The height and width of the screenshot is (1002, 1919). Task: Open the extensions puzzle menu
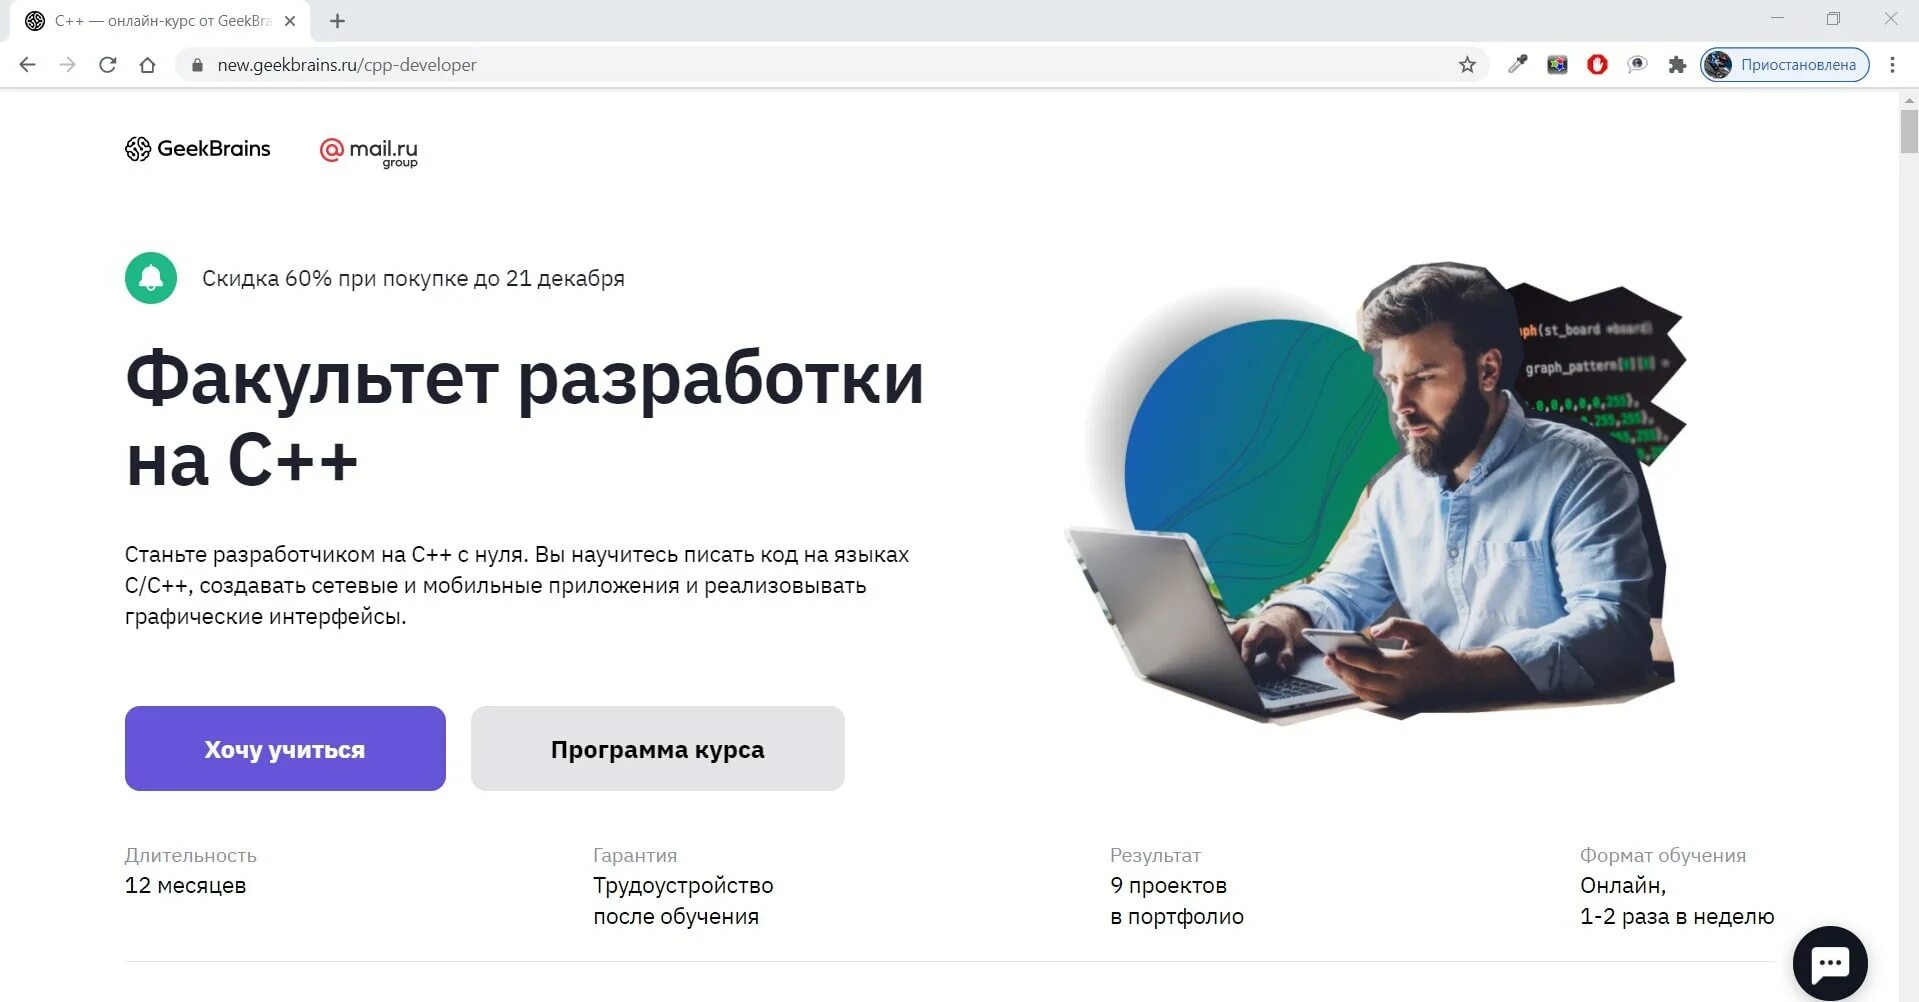click(x=1677, y=65)
